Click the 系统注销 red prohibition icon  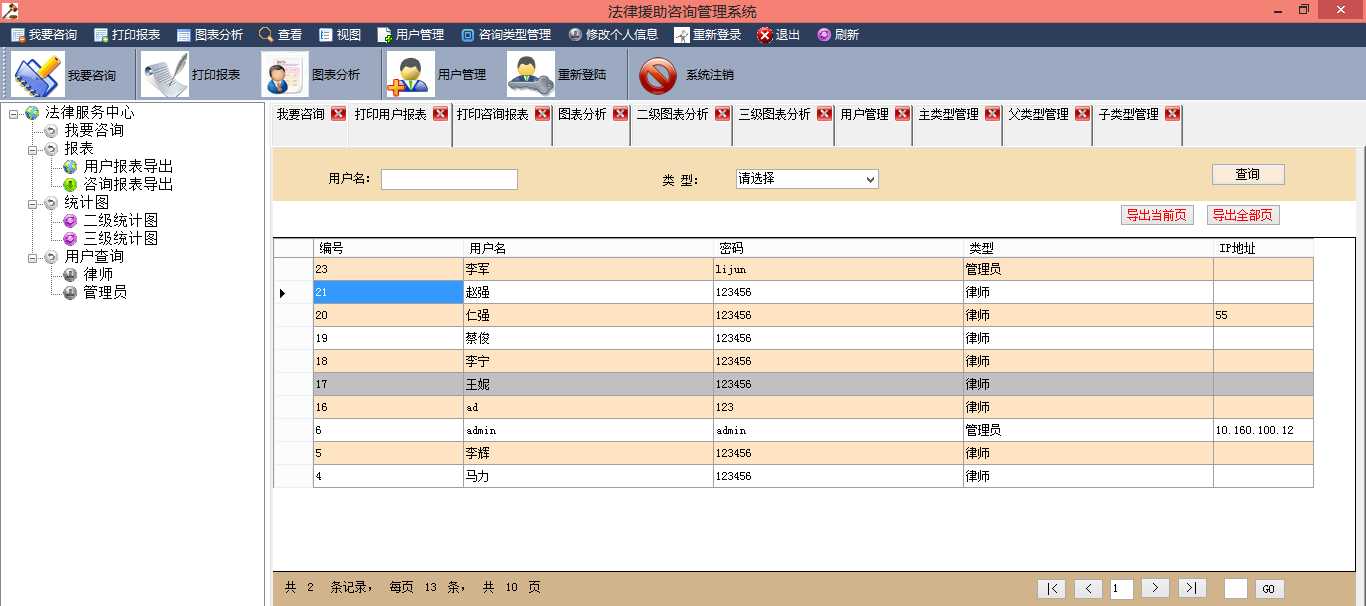point(658,75)
